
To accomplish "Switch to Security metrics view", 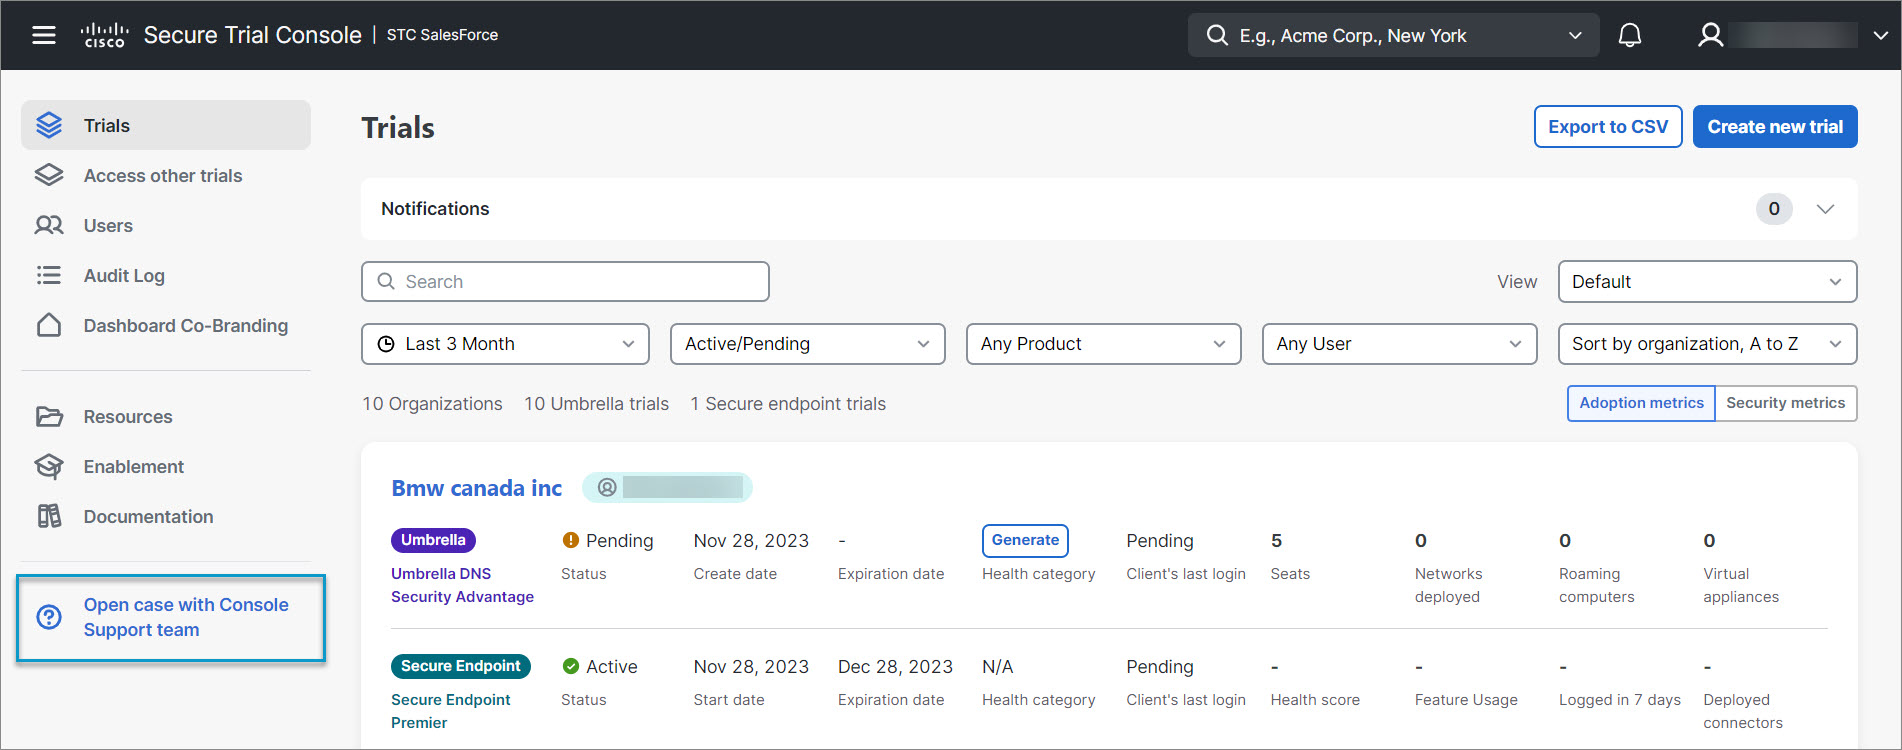I will point(1786,403).
